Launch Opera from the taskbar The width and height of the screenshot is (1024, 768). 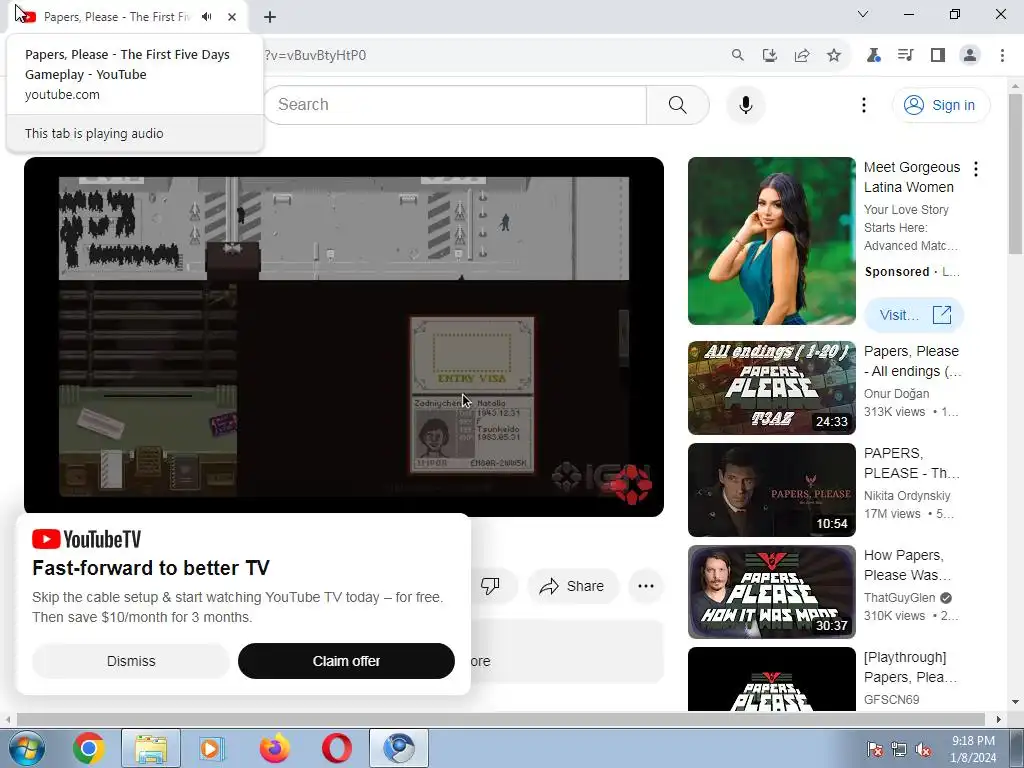[336, 748]
